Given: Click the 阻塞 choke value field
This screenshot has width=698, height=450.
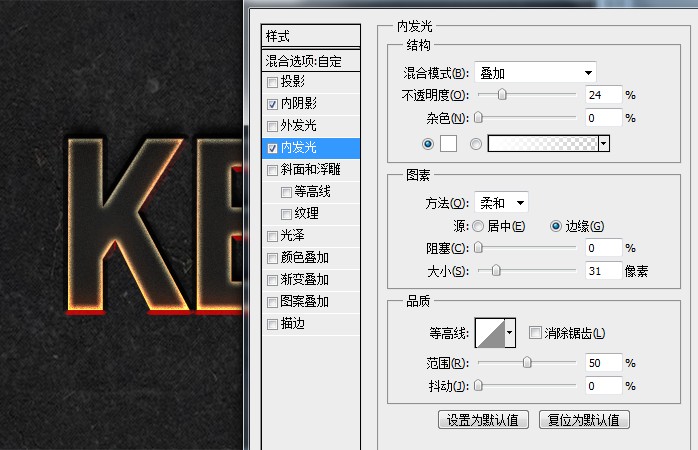Looking at the screenshot, I should click(603, 248).
